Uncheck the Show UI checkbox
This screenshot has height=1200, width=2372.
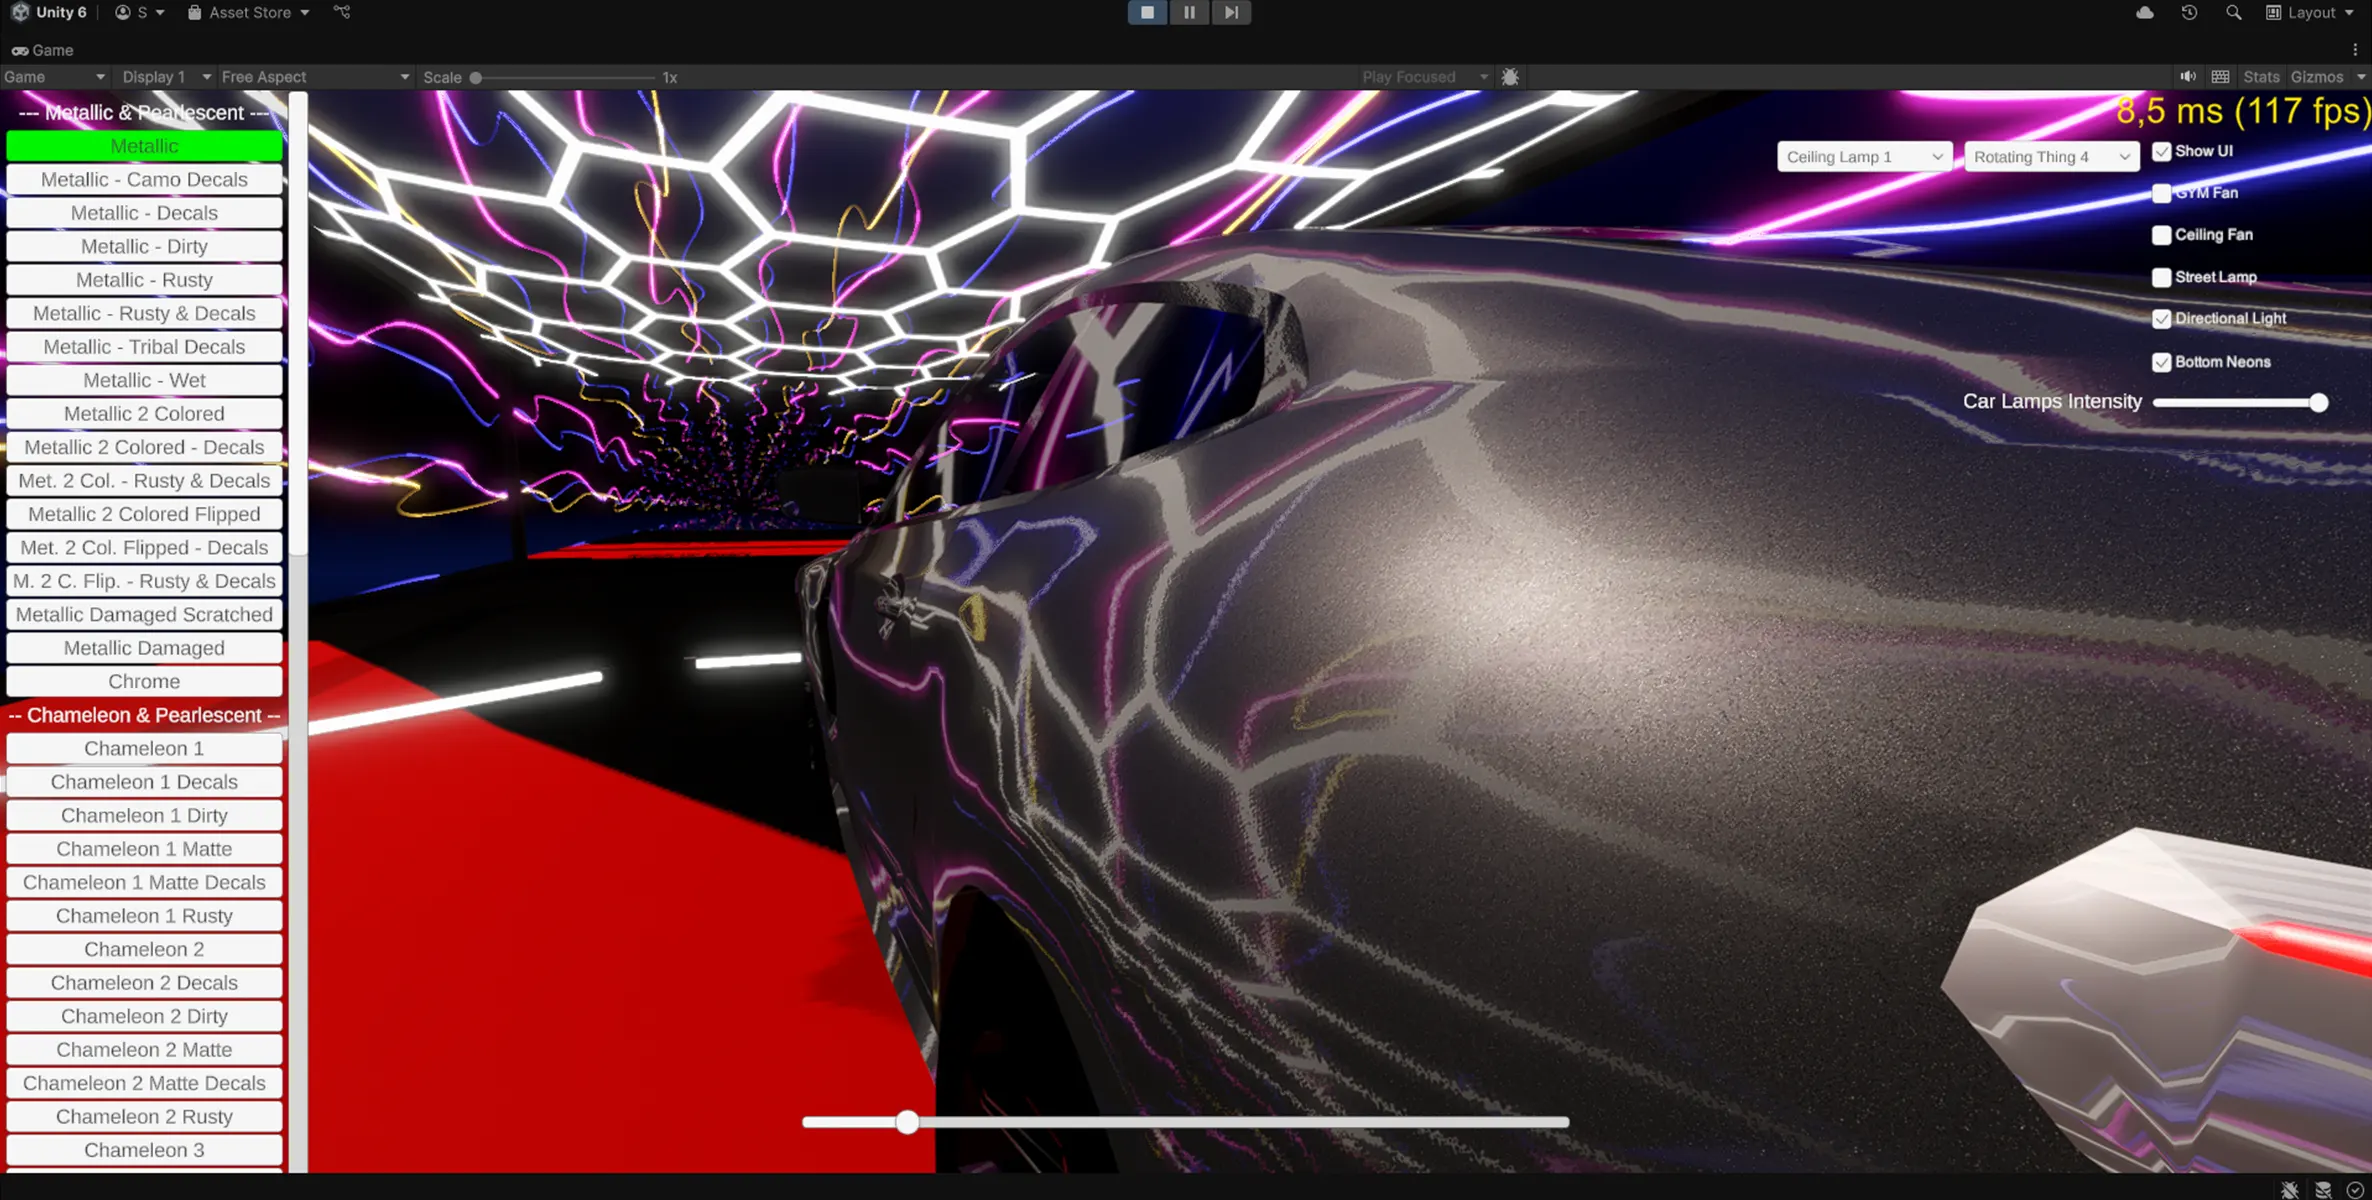click(x=2162, y=152)
